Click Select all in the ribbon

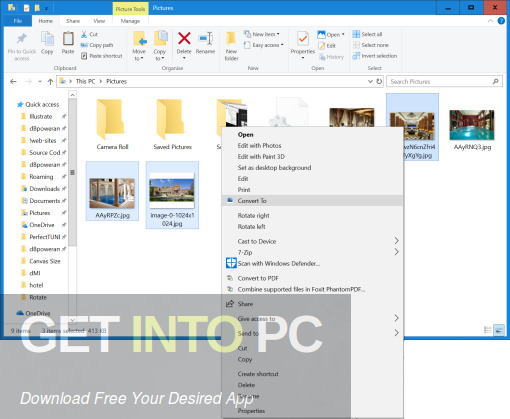(x=367, y=34)
